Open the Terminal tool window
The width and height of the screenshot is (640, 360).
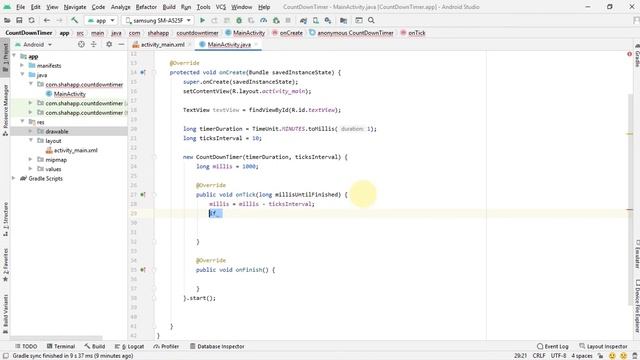click(x=61, y=346)
